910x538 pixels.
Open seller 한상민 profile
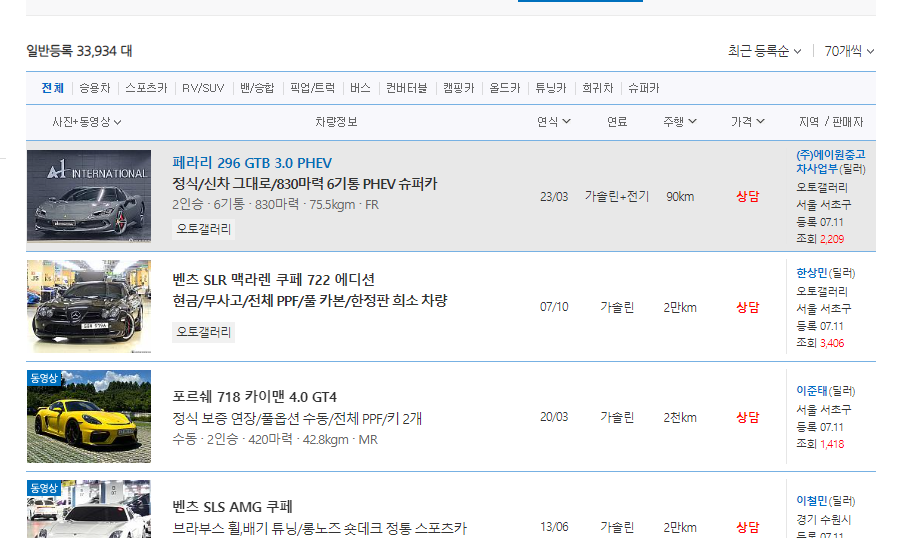[x=811, y=273]
